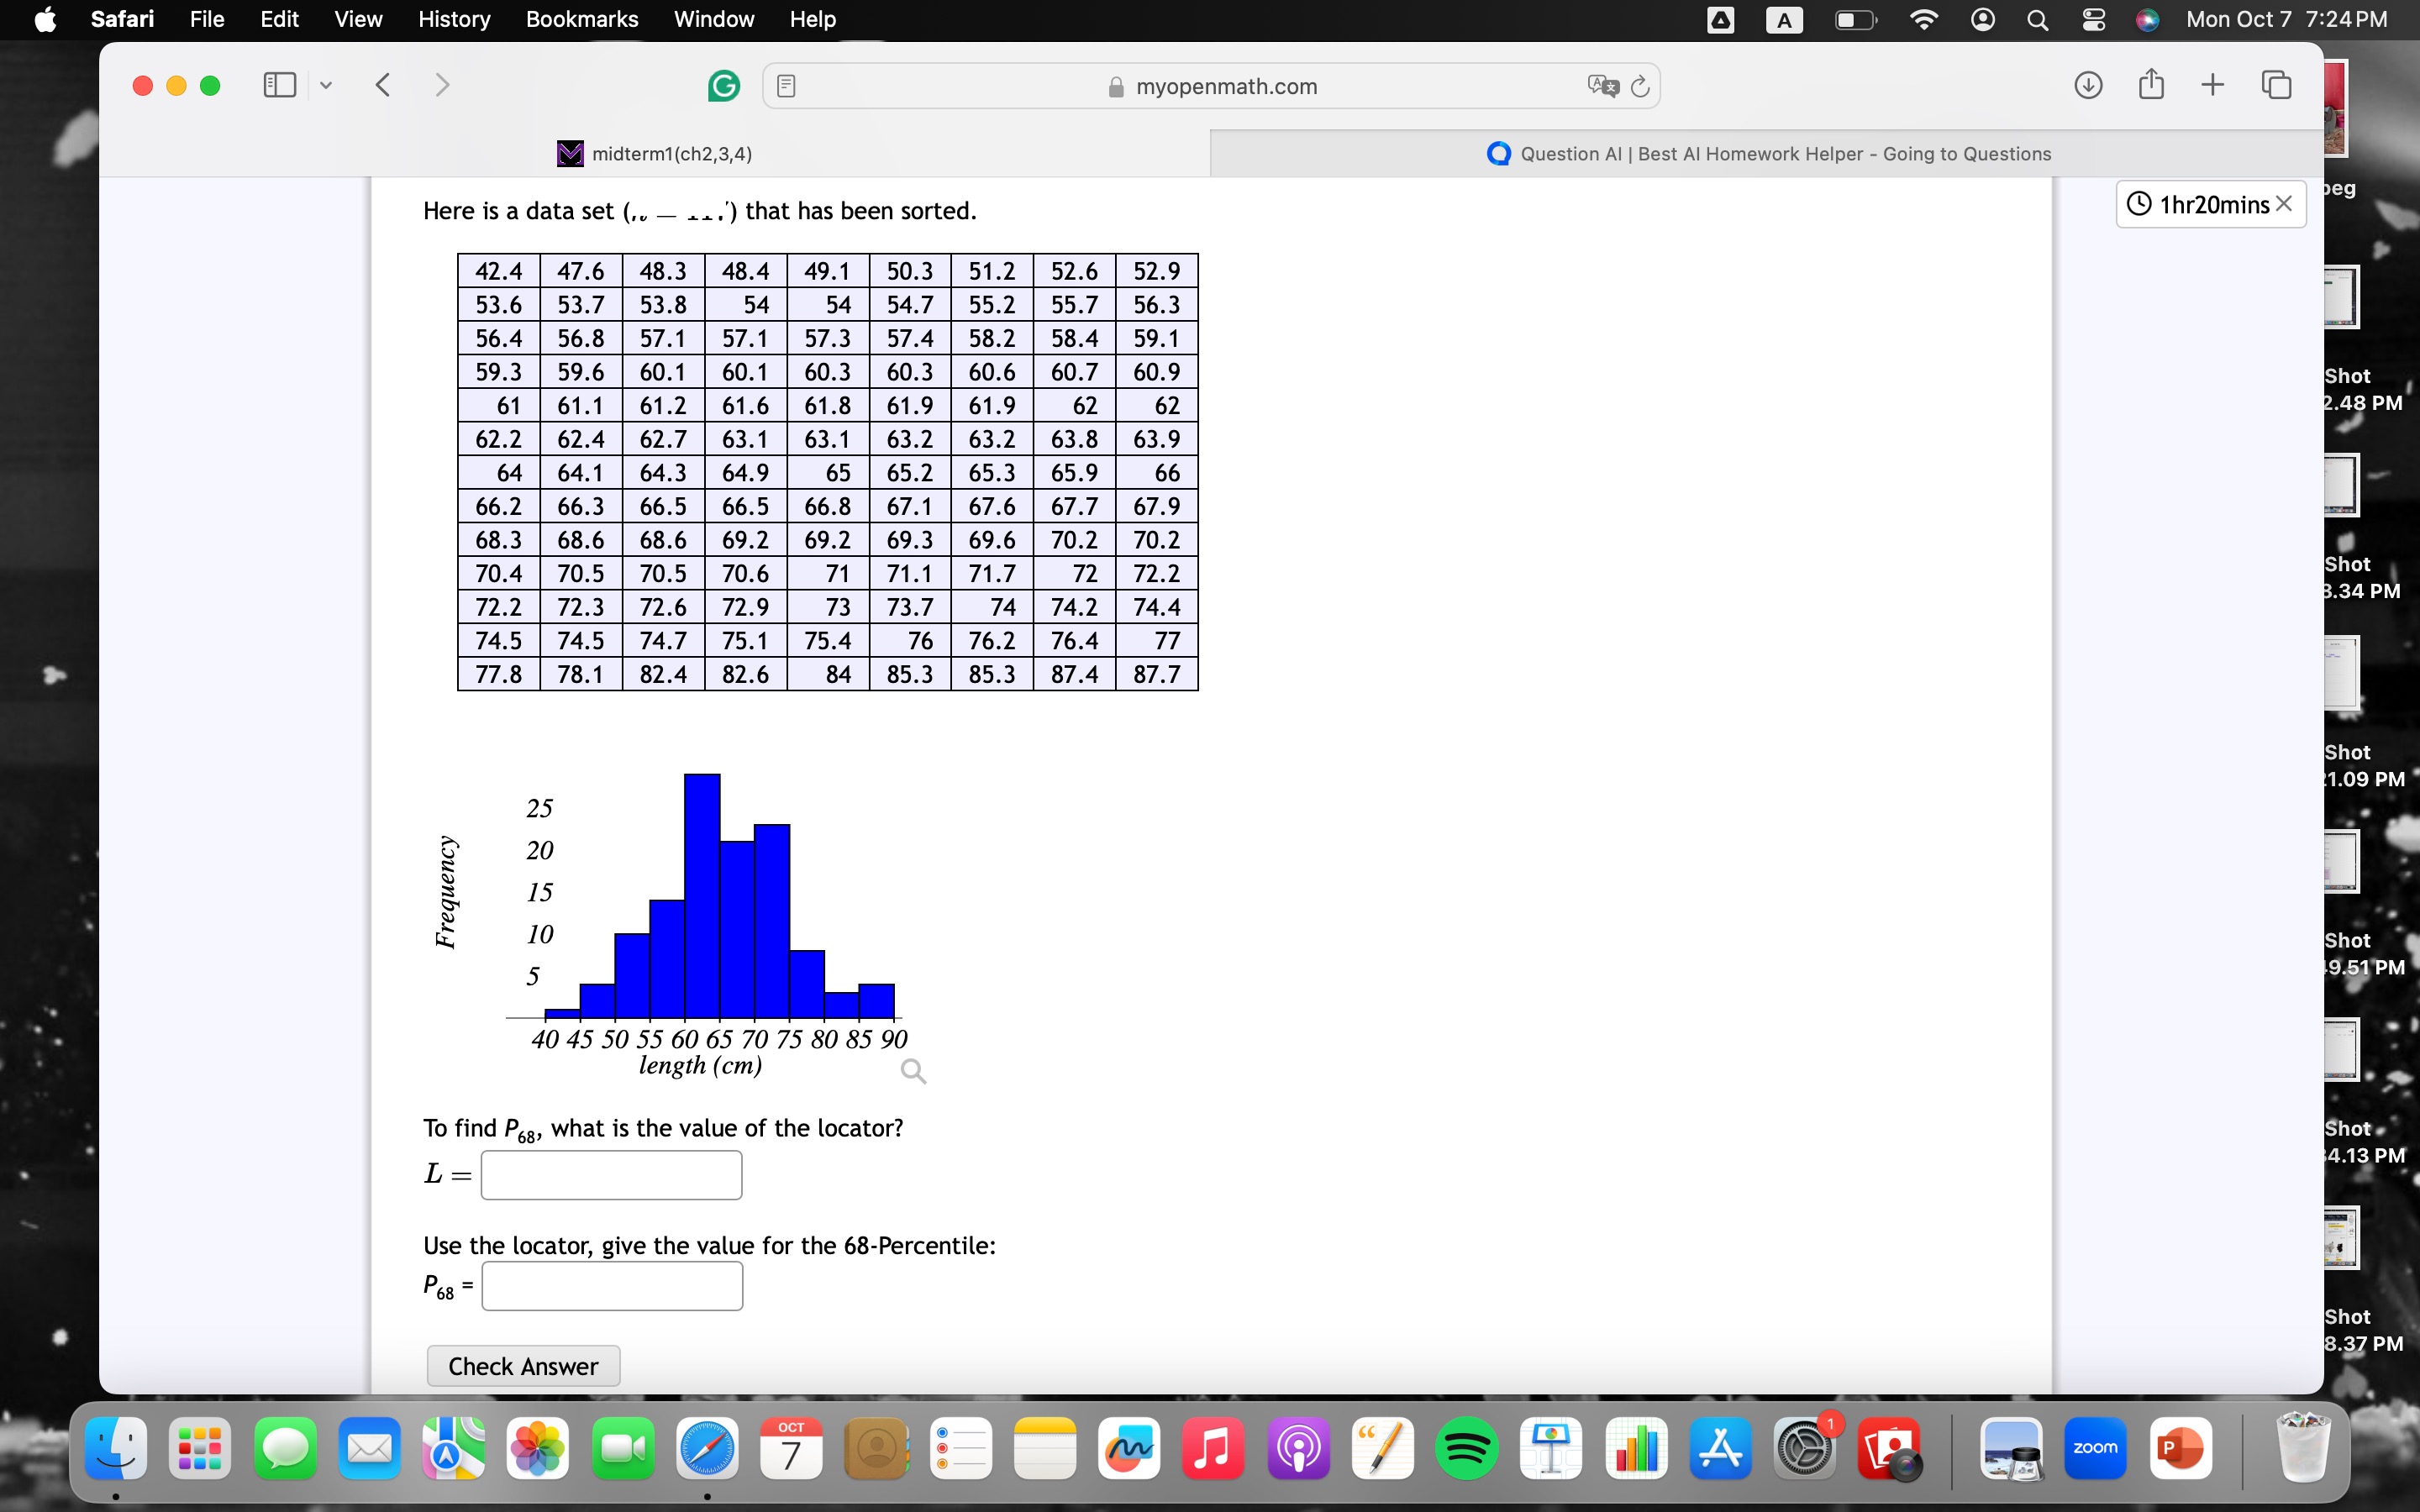
Task: Open Reminders from the Dock
Action: tap(961, 1448)
